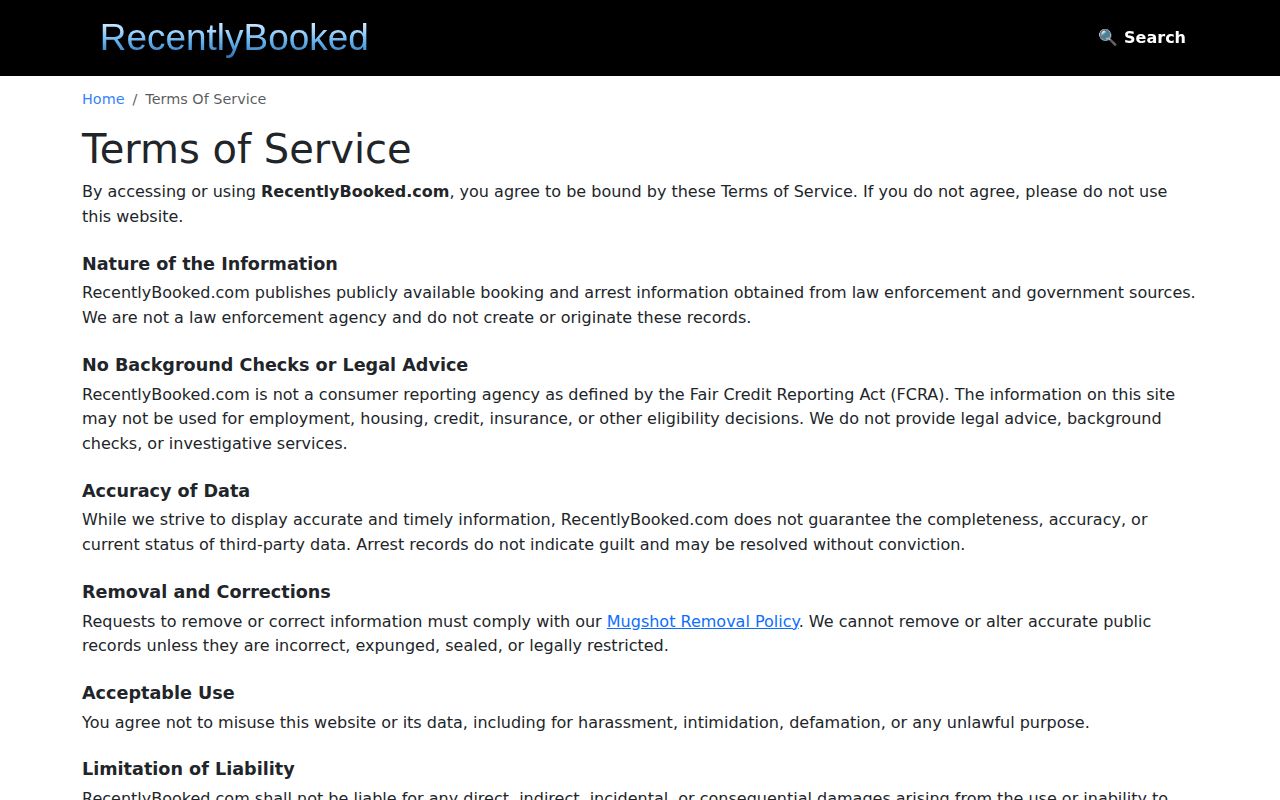The image size is (1280, 800).
Task: Go to Home breadcrumb link
Action: [x=103, y=99]
